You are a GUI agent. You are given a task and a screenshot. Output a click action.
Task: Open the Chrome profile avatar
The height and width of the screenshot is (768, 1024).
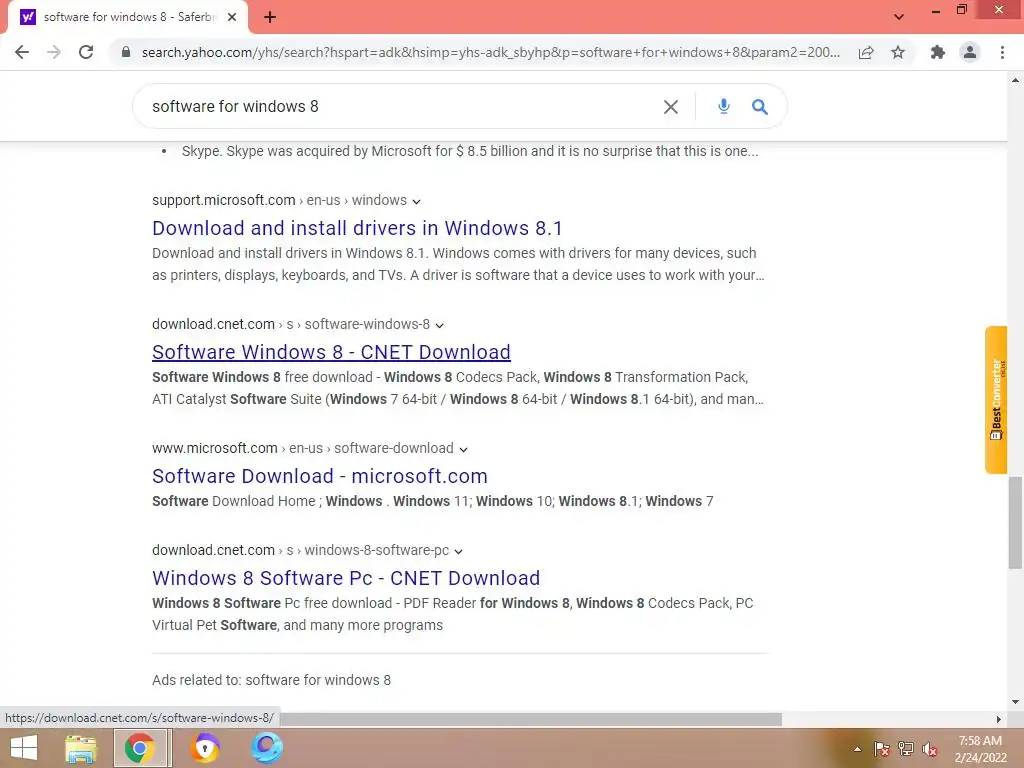[970, 52]
